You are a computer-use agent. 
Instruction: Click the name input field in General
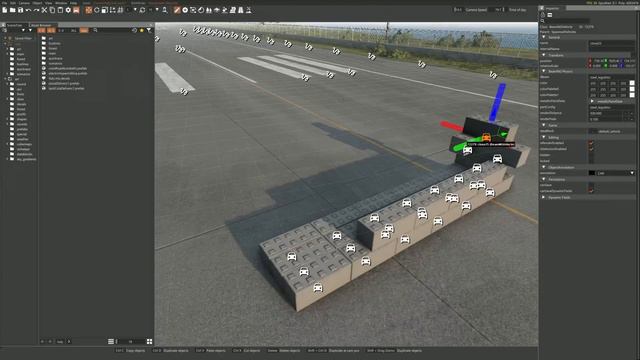click(611, 43)
